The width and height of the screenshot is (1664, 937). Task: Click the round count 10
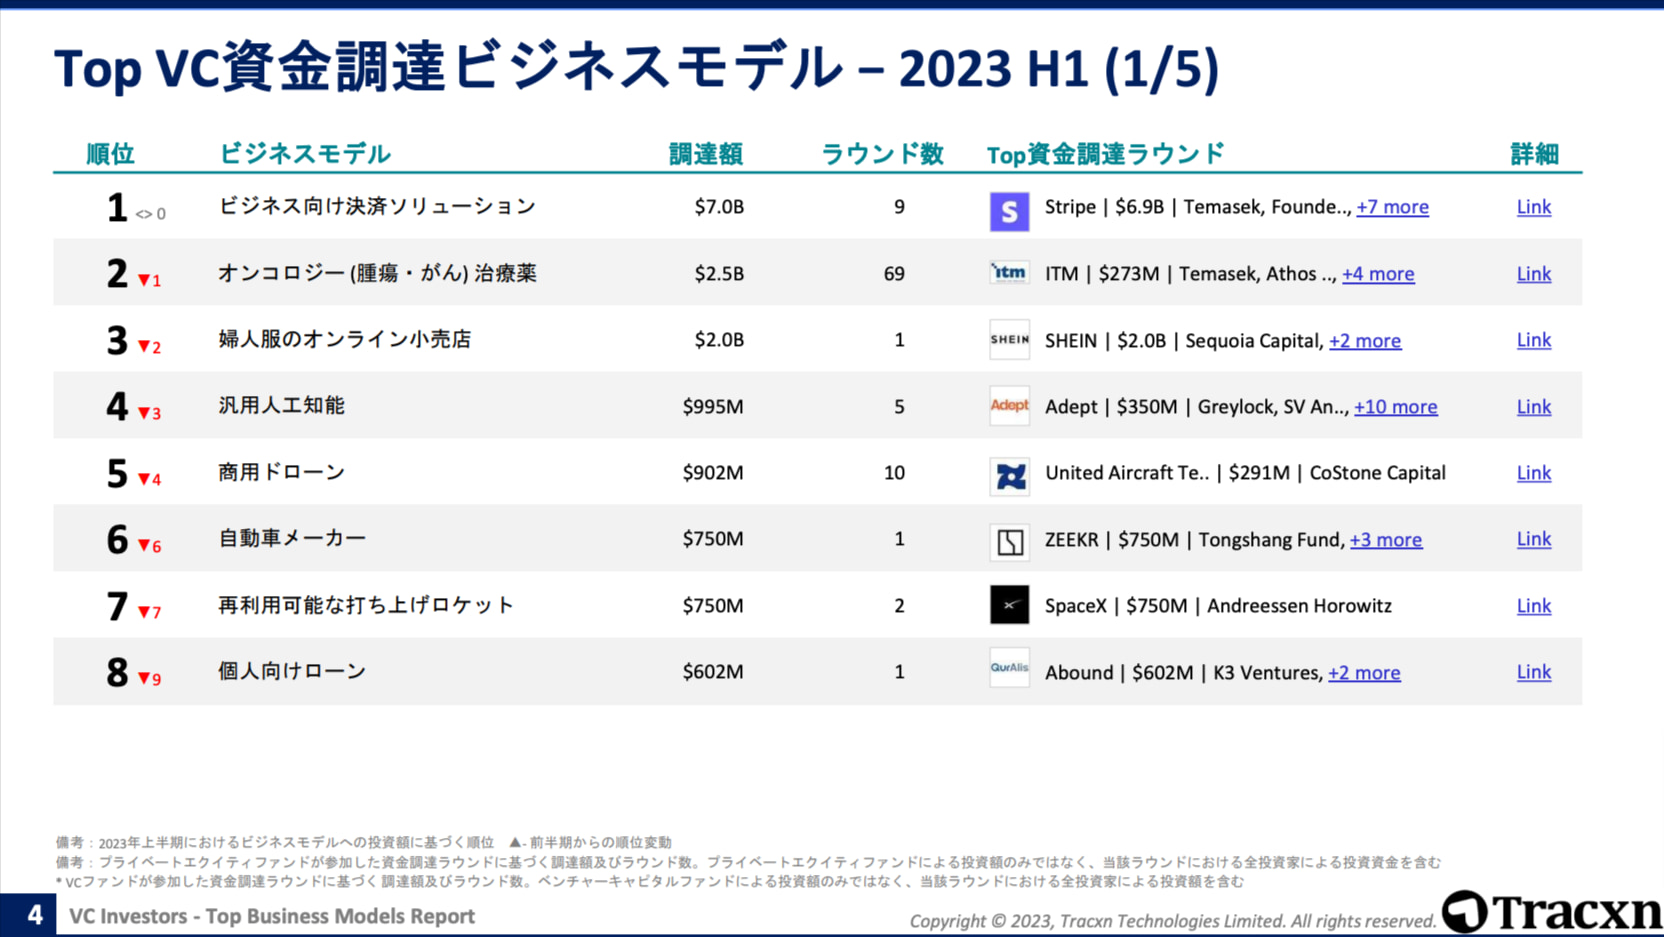click(x=894, y=473)
